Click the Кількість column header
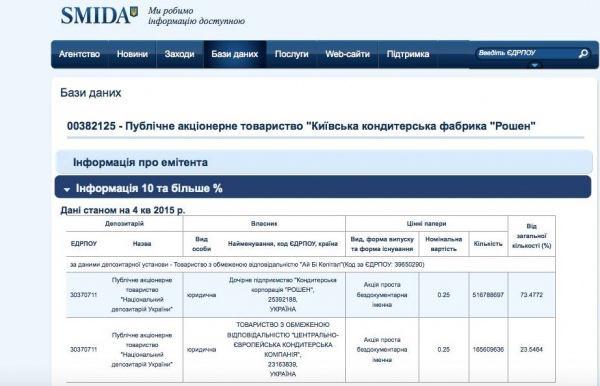The image size is (600, 386). point(488,244)
